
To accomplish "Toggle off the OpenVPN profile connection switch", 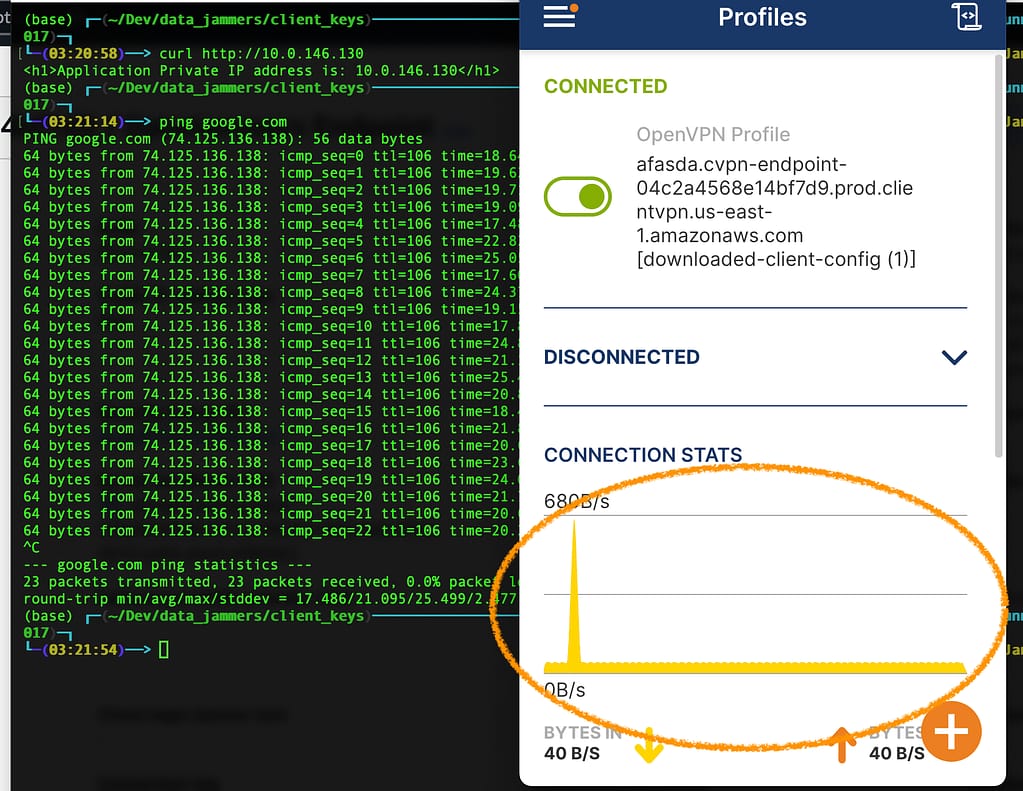I will (577, 196).
